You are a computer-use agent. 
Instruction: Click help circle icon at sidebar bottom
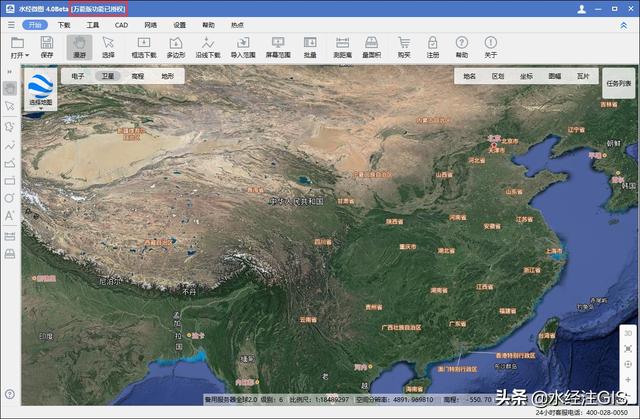click(10, 394)
